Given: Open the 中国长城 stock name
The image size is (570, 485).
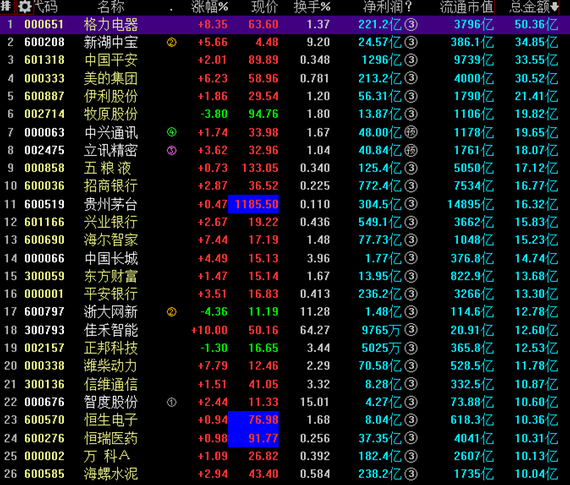Looking at the screenshot, I should (x=111, y=258).
